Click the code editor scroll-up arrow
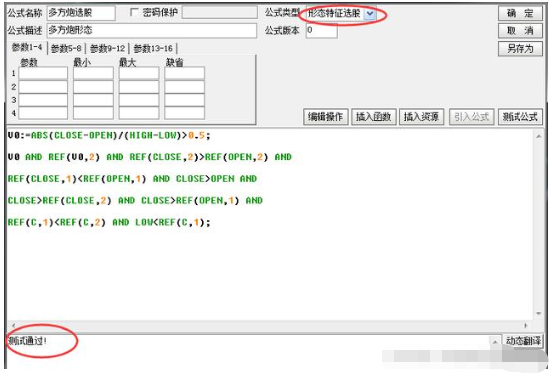The width and height of the screenshot is (552, 376). (539, 136)
